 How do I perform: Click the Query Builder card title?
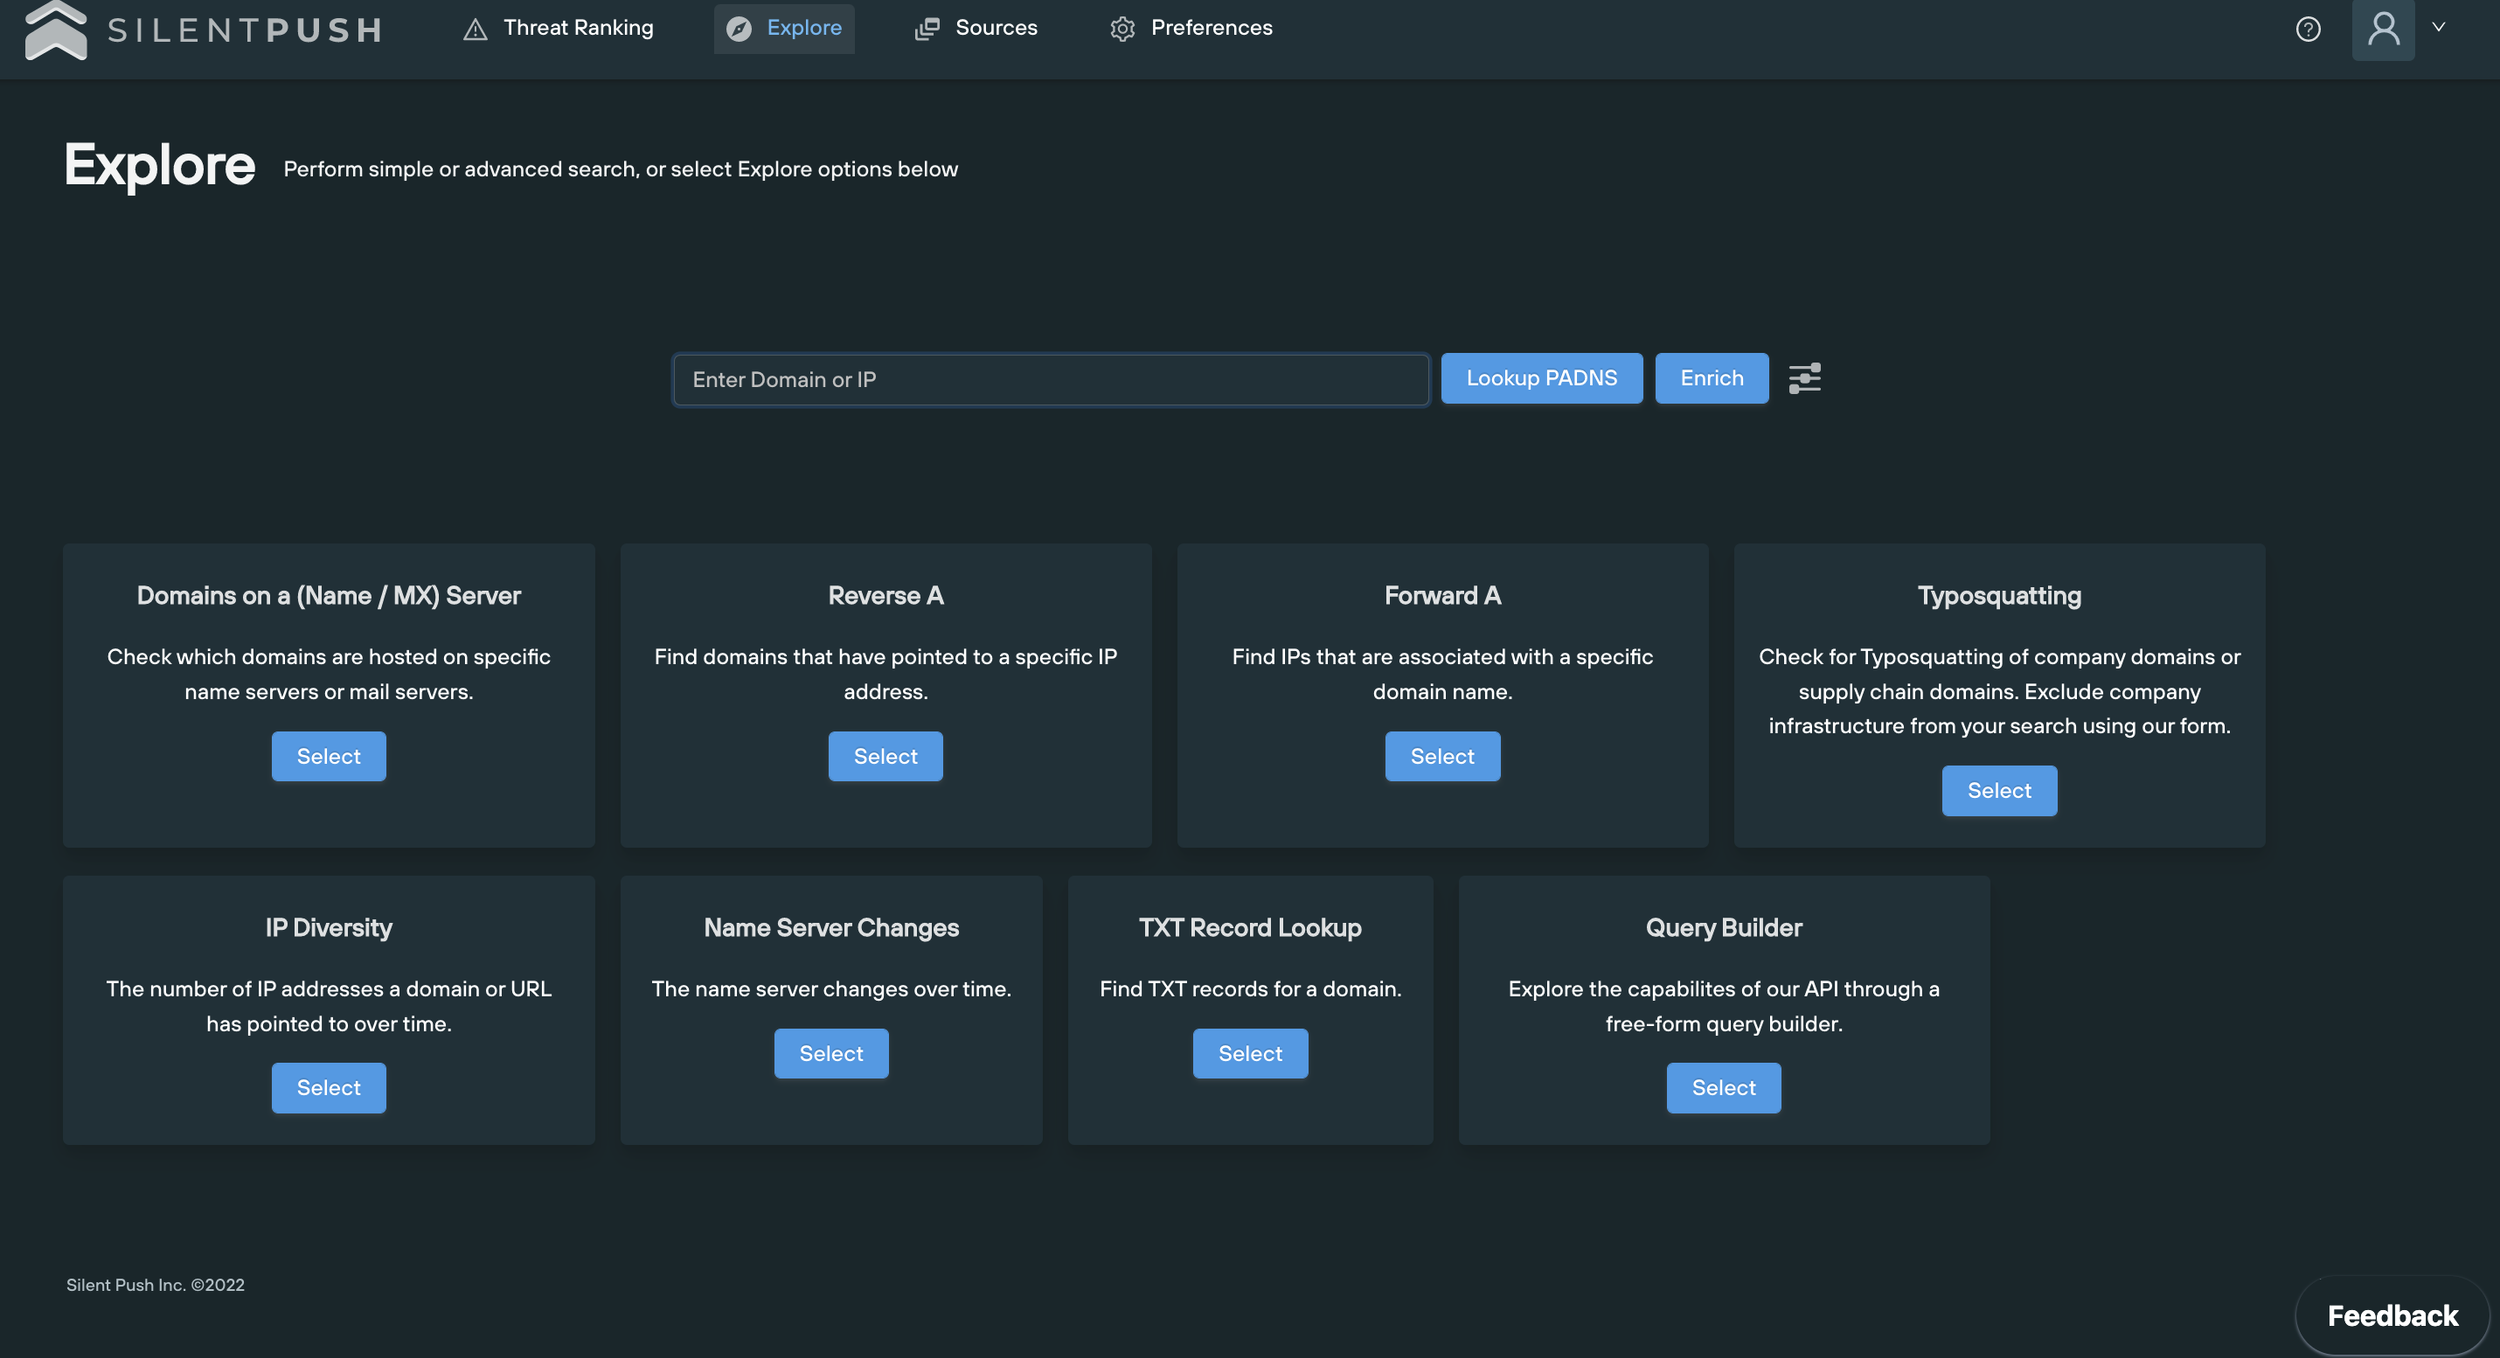point(1724,927)
